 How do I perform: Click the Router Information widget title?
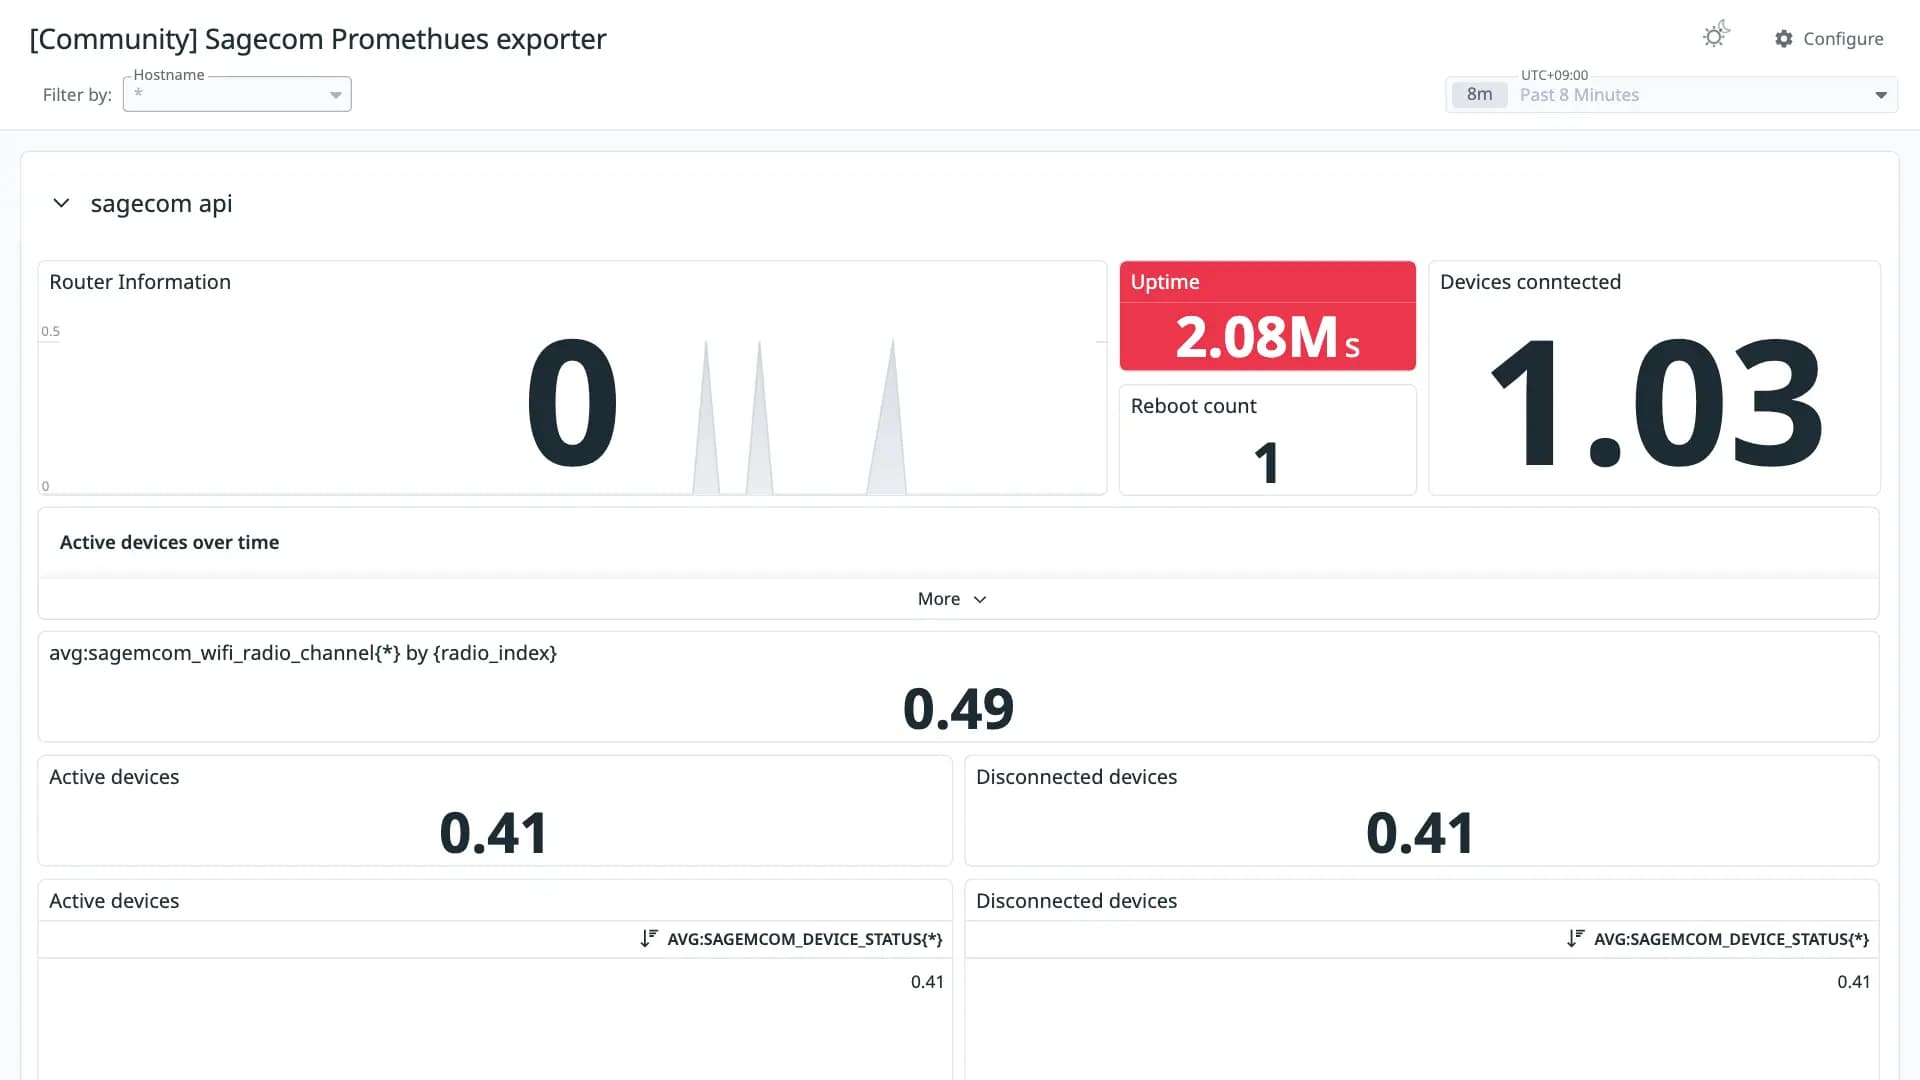pyautogui.click(x=140, y=282)
